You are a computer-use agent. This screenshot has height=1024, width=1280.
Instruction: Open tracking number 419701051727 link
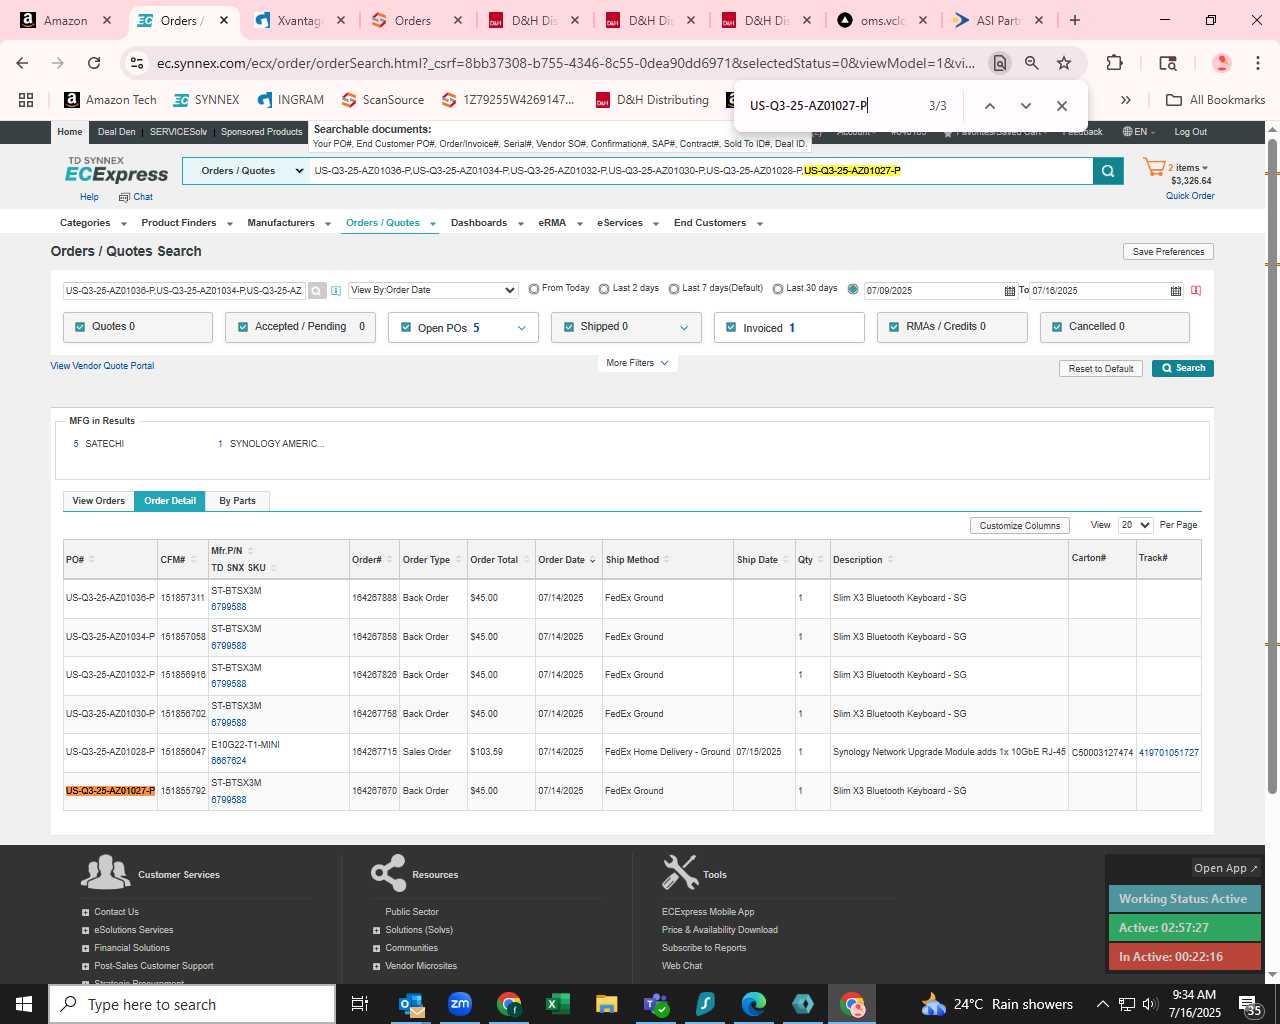[1168, 753]
